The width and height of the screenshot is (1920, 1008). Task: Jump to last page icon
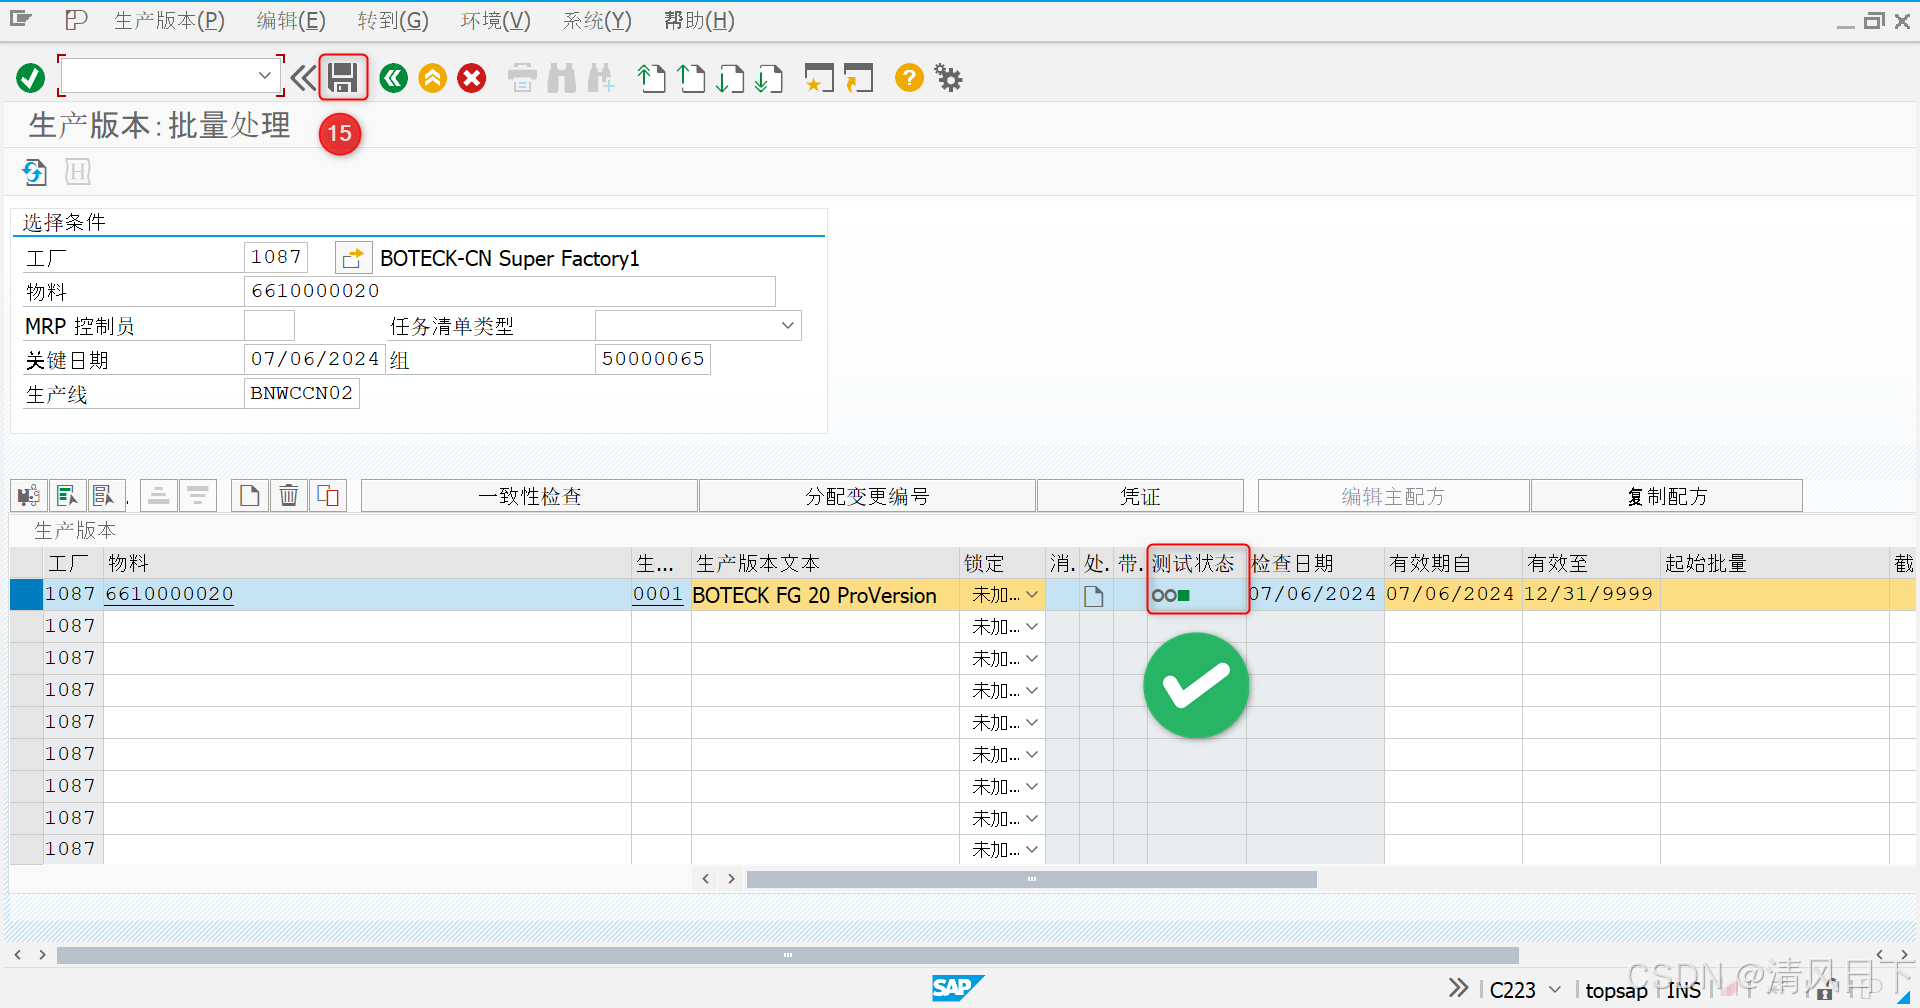click(x=769, y=78)
